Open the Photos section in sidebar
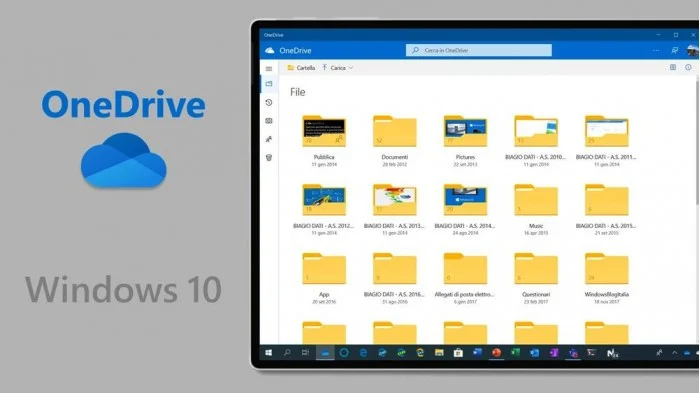 coord(269,121)
